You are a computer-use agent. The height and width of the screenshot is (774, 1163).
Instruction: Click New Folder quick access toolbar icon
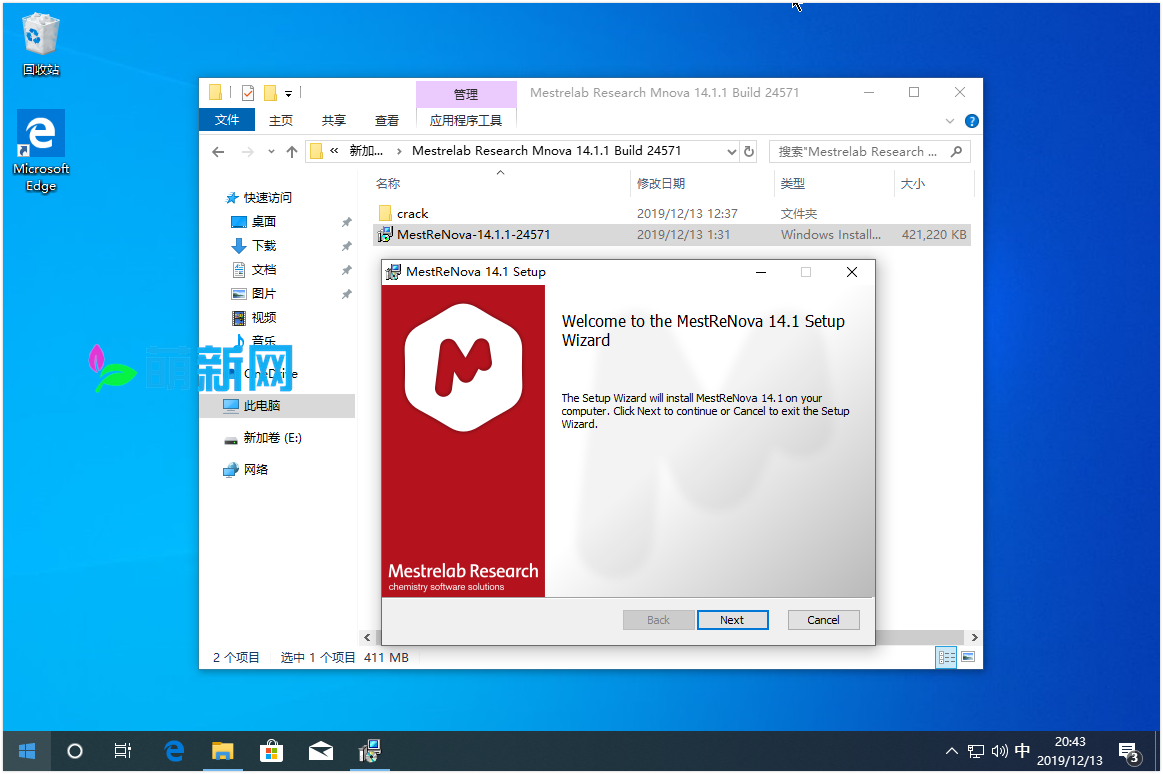tap(271, 93)
